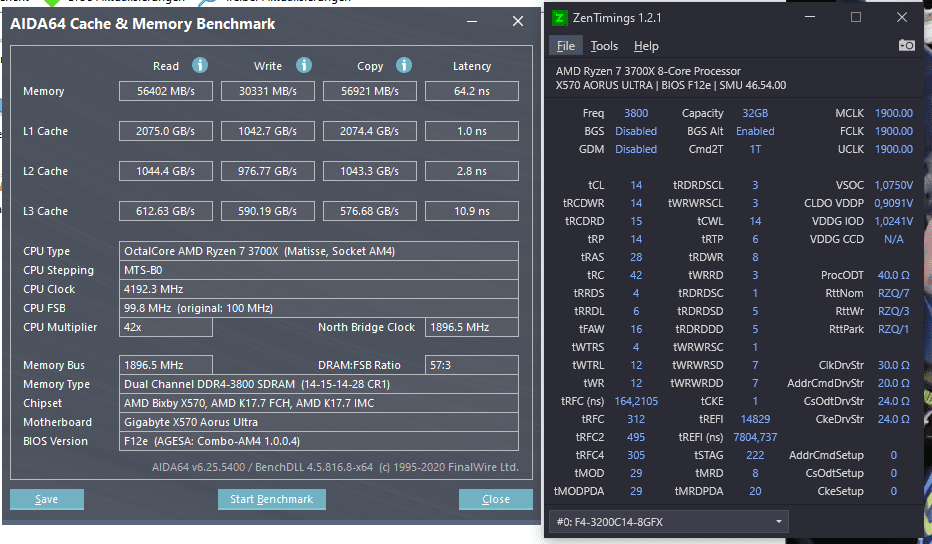Click VSOC value 1,0750V in ZenTimings
Viewport: 932px width, 544px height.
pos(893,185)
